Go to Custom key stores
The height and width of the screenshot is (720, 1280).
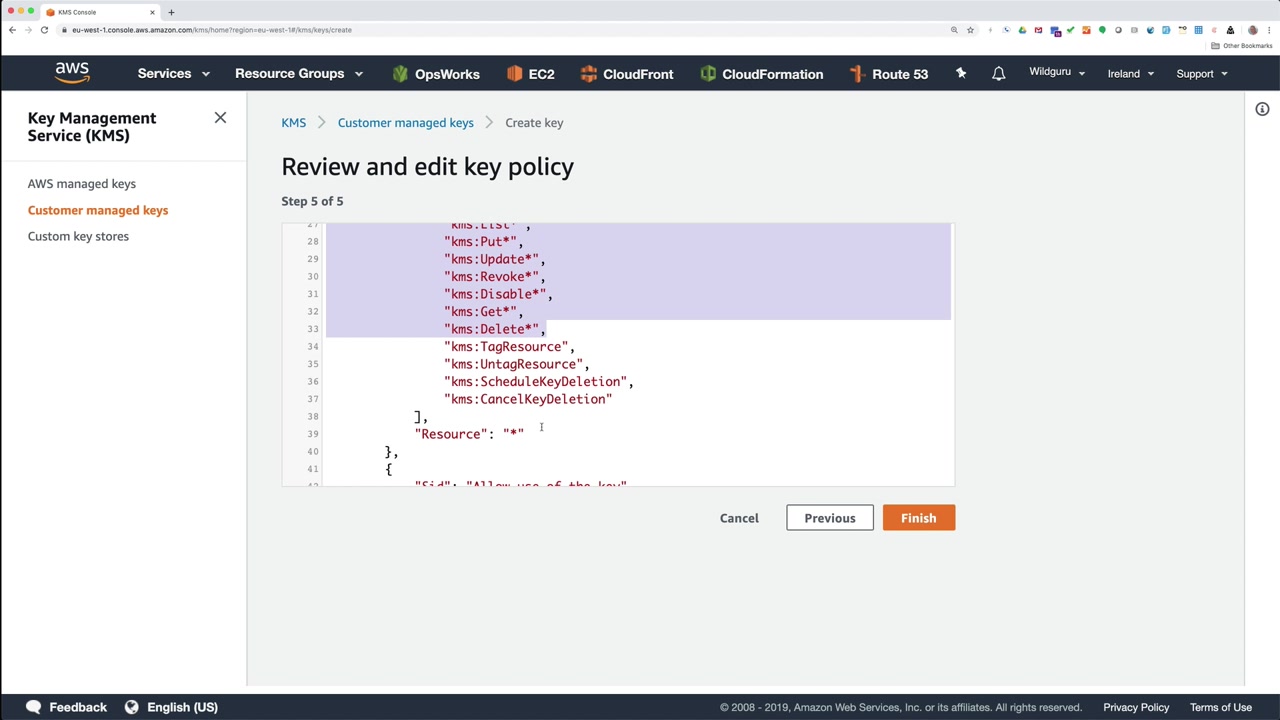point(78,236)
